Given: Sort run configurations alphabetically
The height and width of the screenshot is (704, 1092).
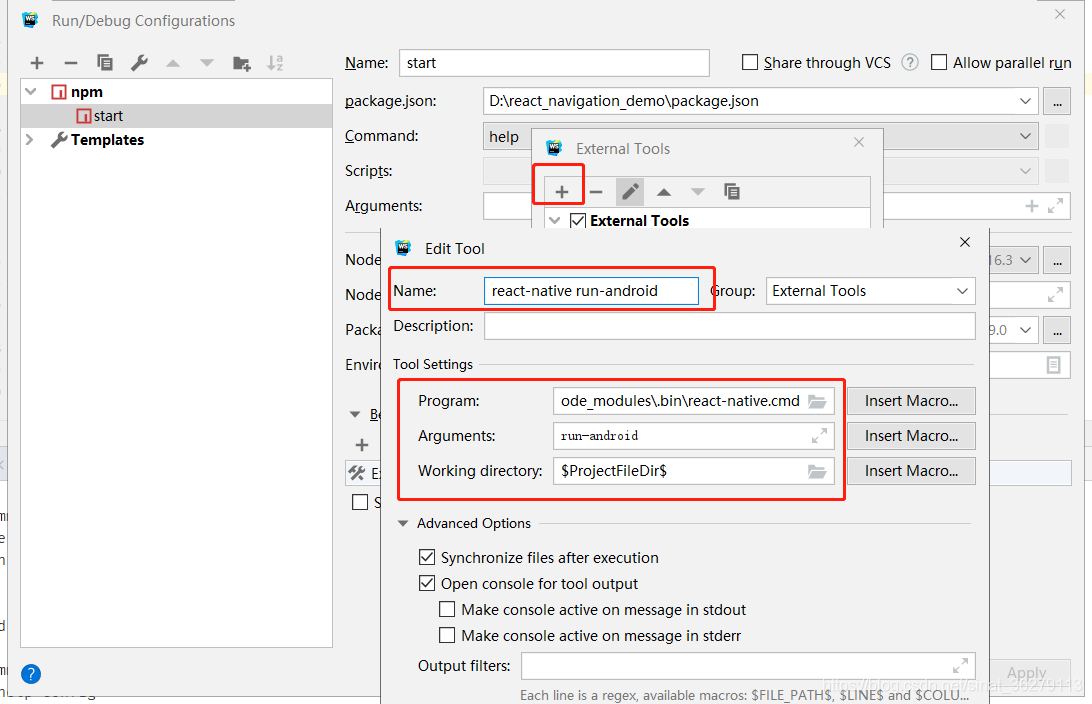Looking at the screenshot, I should pyautogui.click(x=274, y=62).
